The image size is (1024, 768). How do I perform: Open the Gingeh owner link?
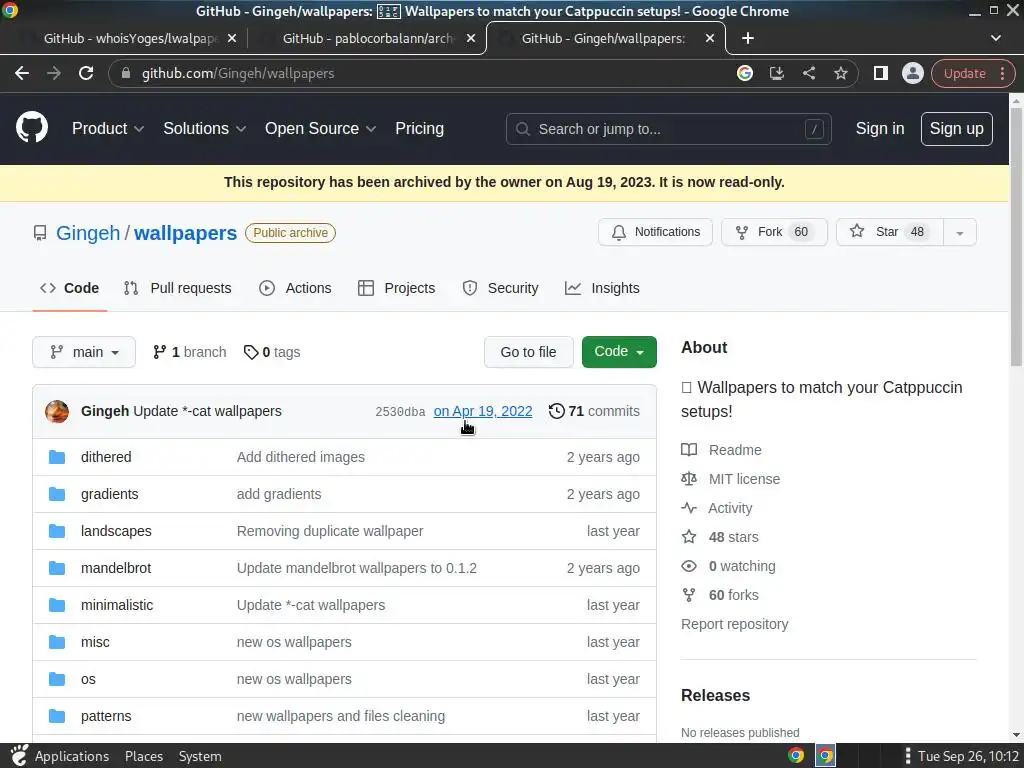pyautogui.click(x=88, y=233)
